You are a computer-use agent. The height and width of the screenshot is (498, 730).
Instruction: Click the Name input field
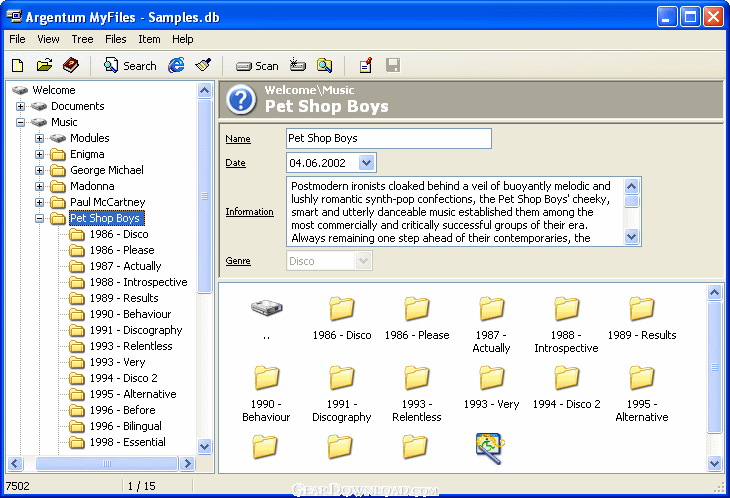coord(389,138)
